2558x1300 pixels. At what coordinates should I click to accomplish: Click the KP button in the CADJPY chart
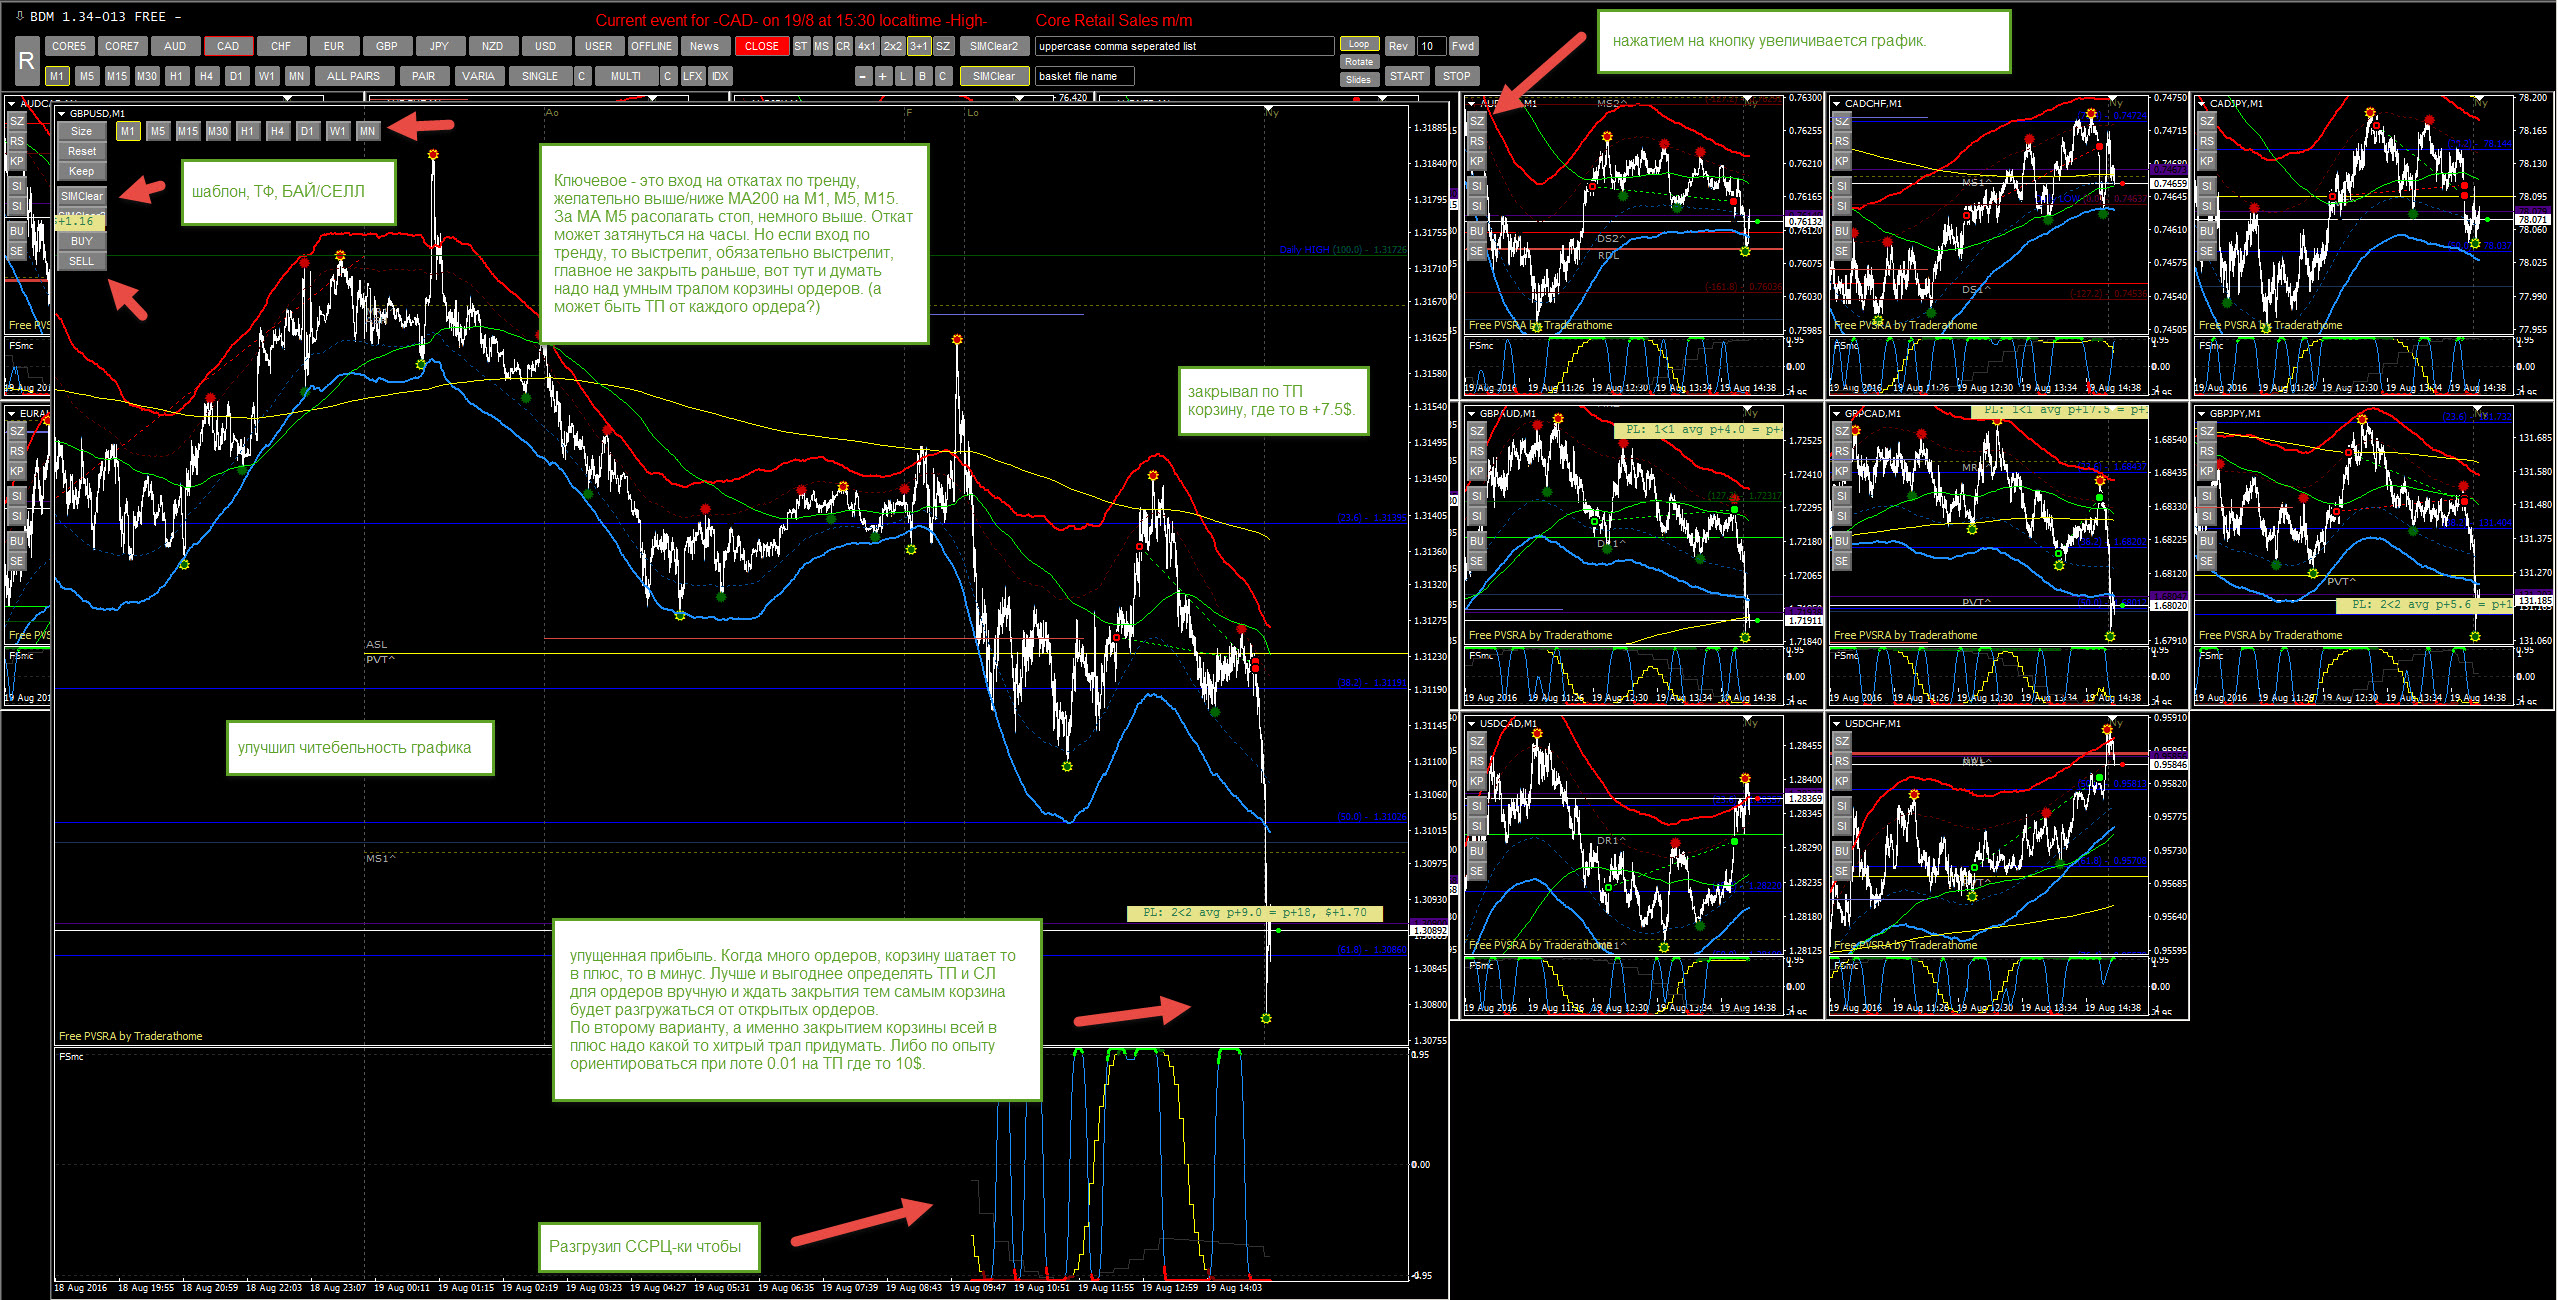[x=2207, y=161]
